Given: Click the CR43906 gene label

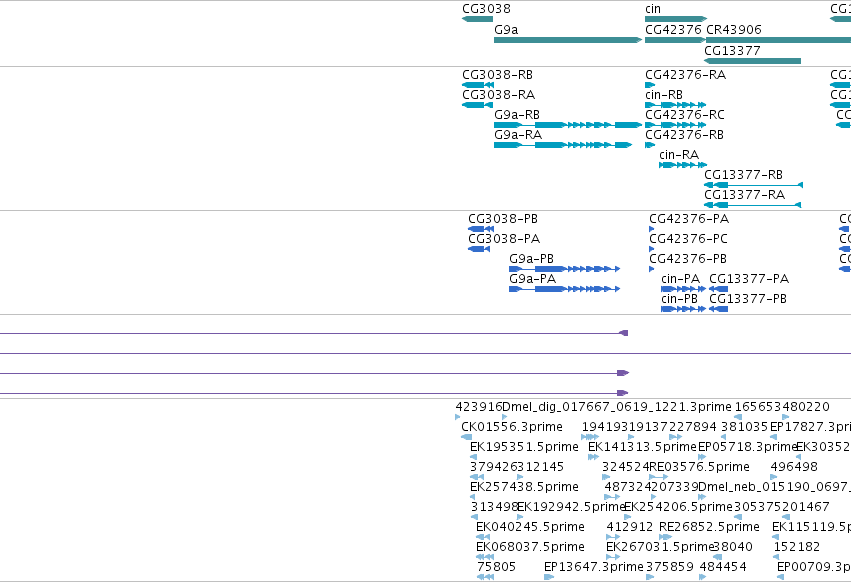Looking at the screenshot, I should pos(734,30).
